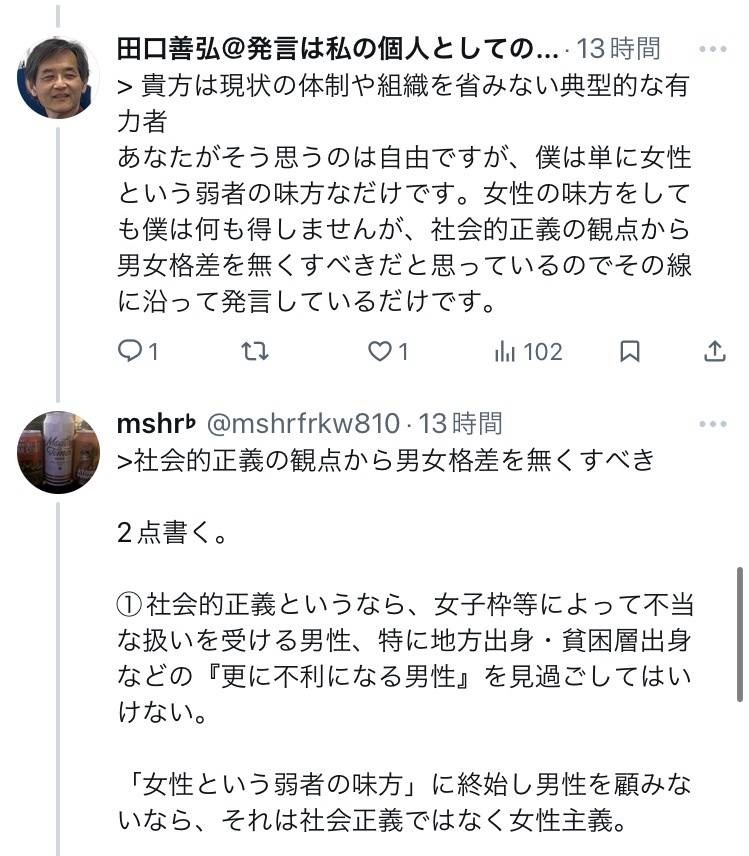Like 田口善弘's tweet with the heart icon
The width and height of the screenshot is (749, 856).
[x=380, y=351]
